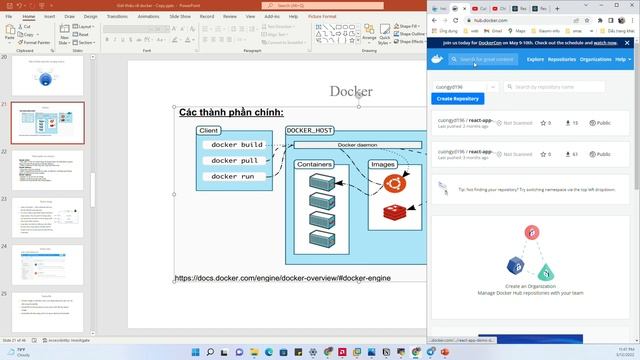Open the Shape Outline dropdown
This screenshot has height=360, width=640.
[409, 34]
